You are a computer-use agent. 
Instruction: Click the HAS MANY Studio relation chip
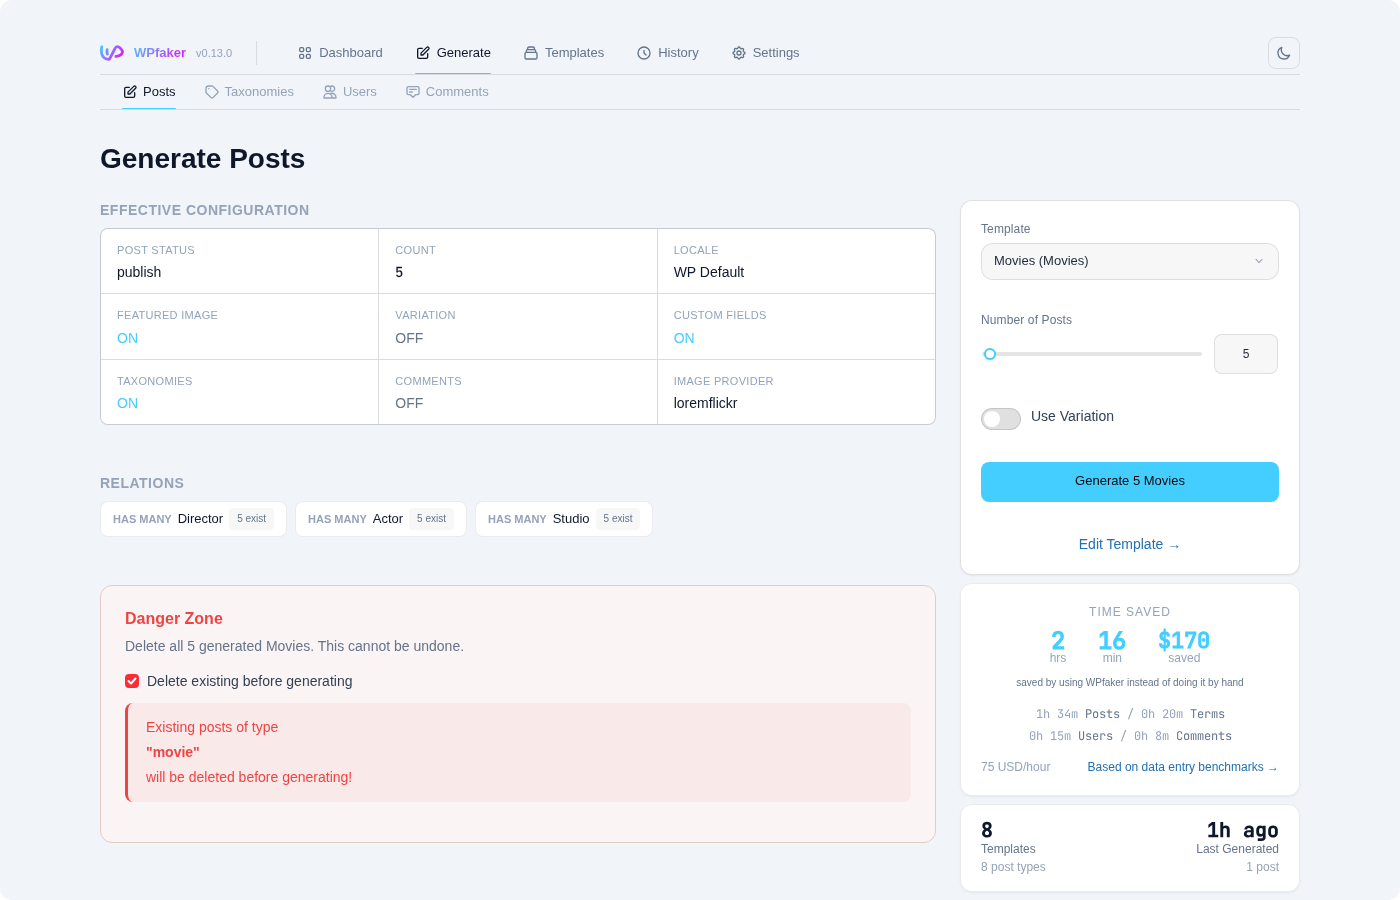[563, 518]
